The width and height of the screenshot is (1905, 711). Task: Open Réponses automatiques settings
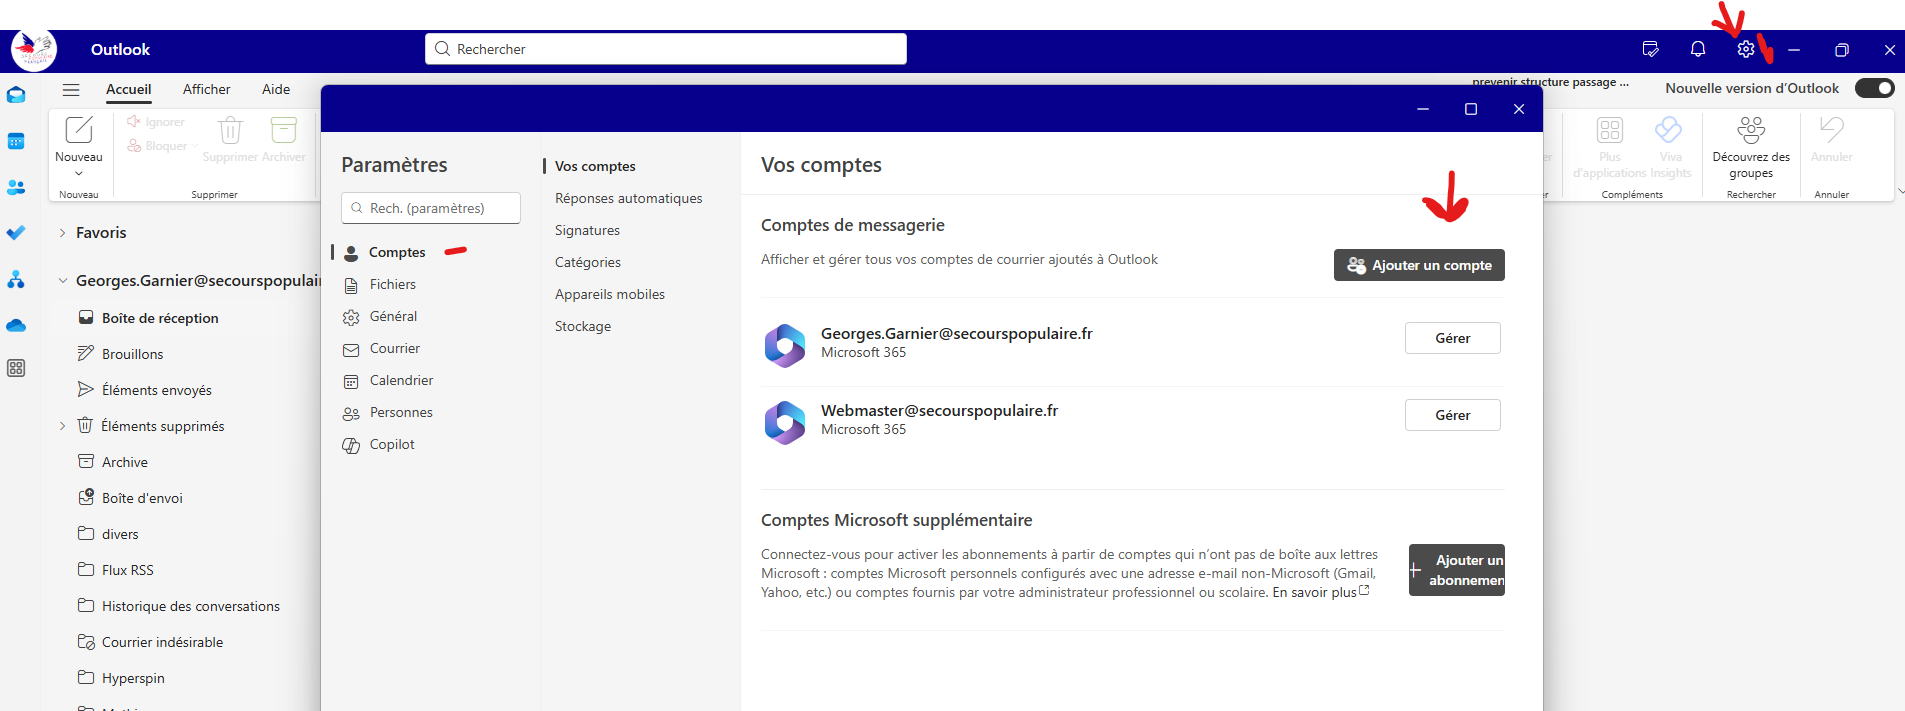pyautogui.click(x=629, y=198)
